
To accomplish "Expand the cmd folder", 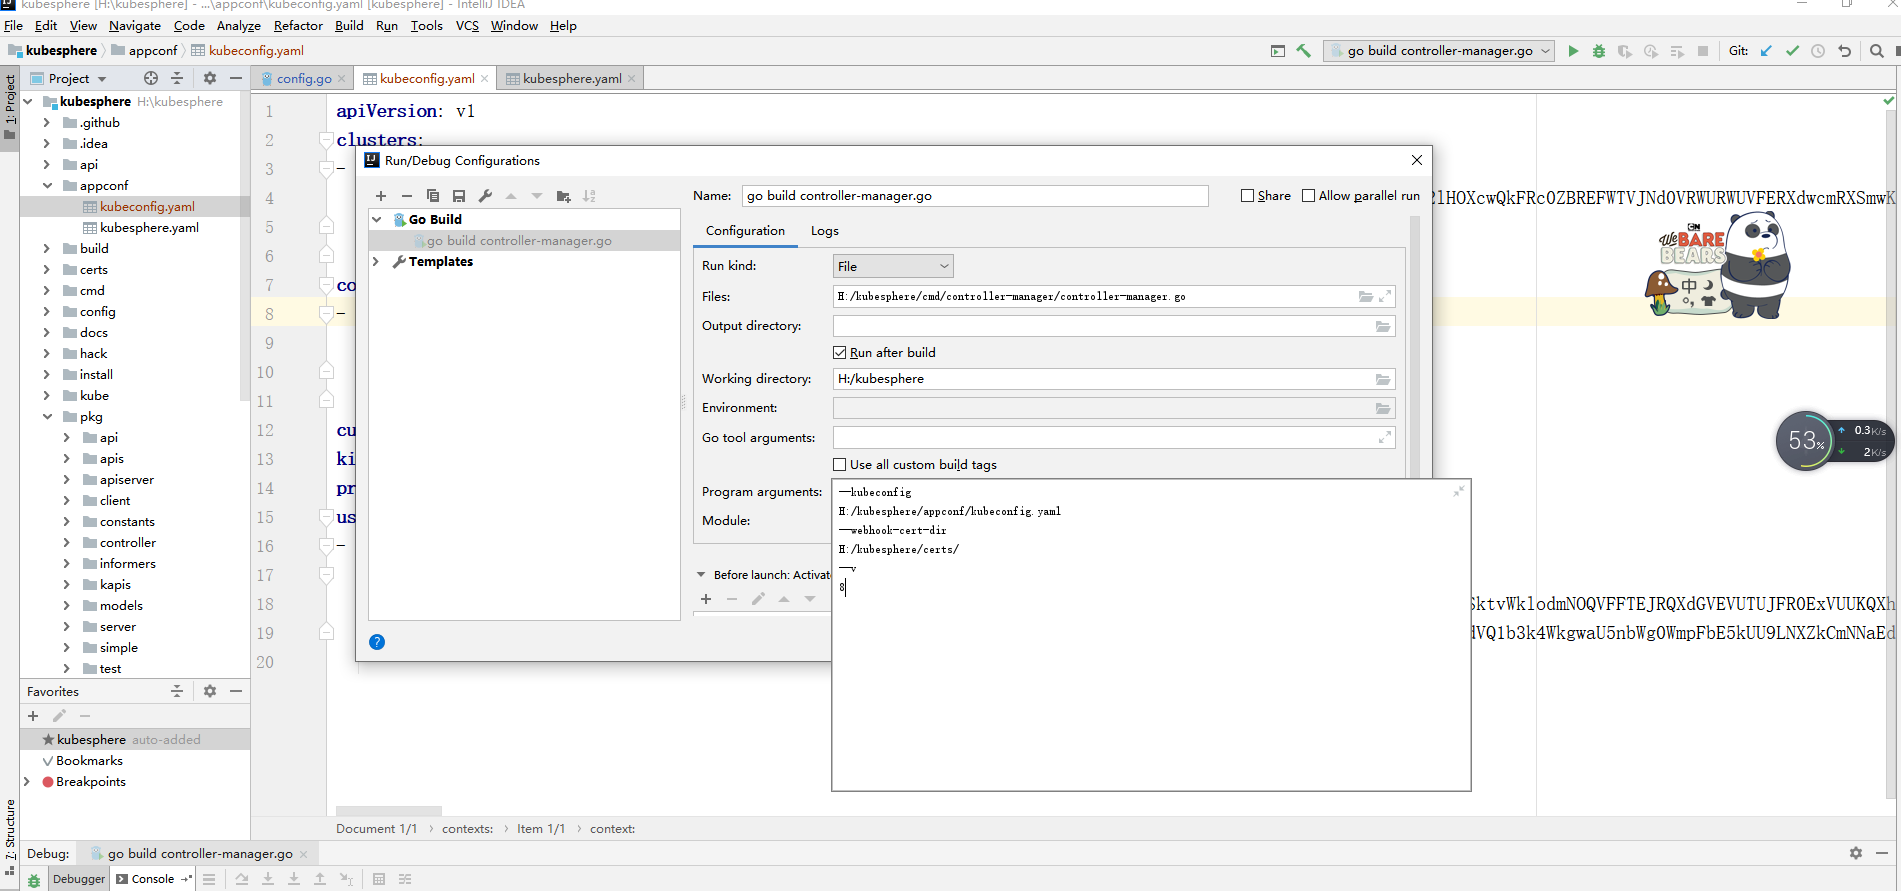I will pyautogui.click(x=47, y=291).
